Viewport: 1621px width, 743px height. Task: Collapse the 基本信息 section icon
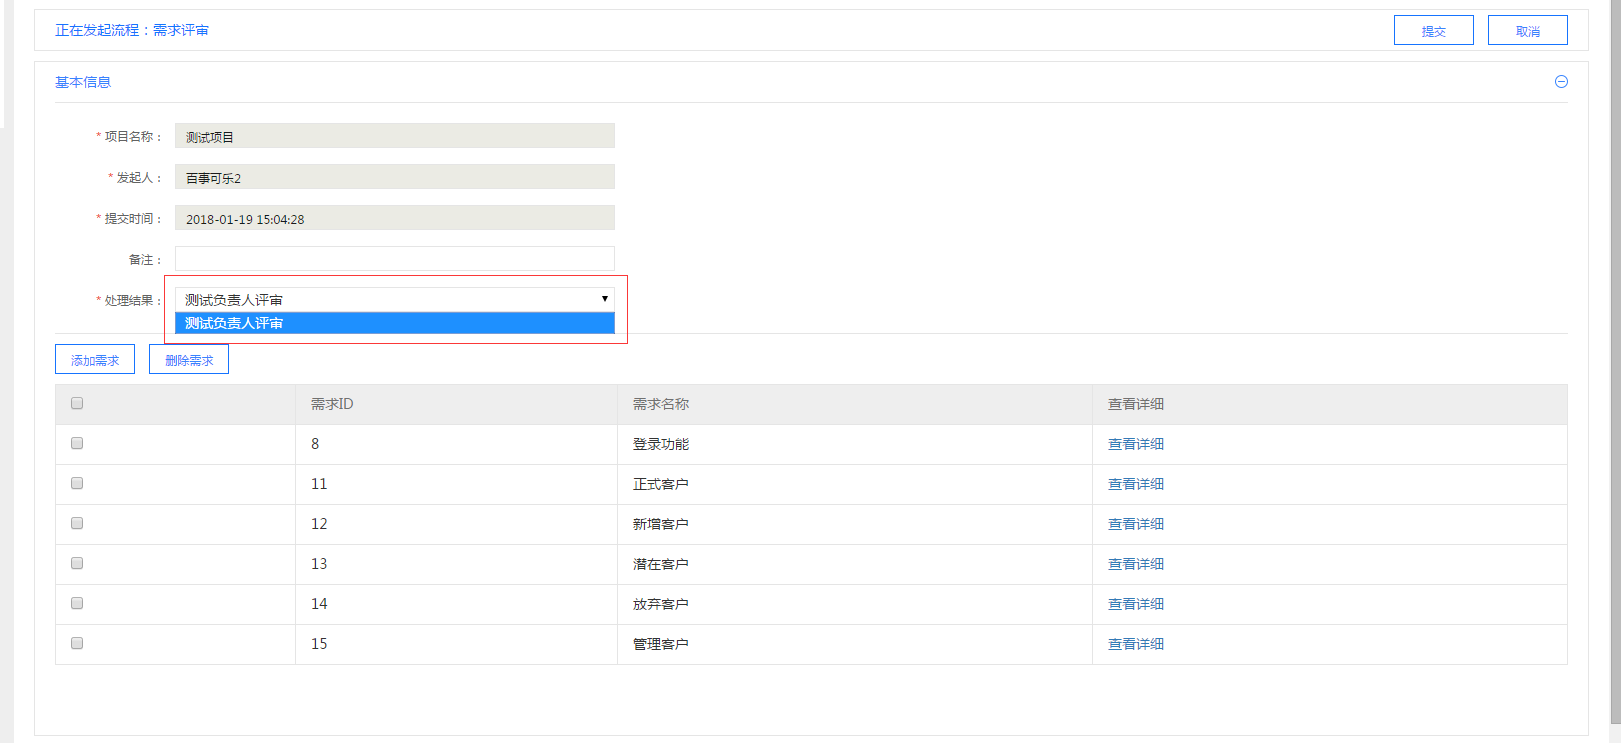[x=1561, y=82]
